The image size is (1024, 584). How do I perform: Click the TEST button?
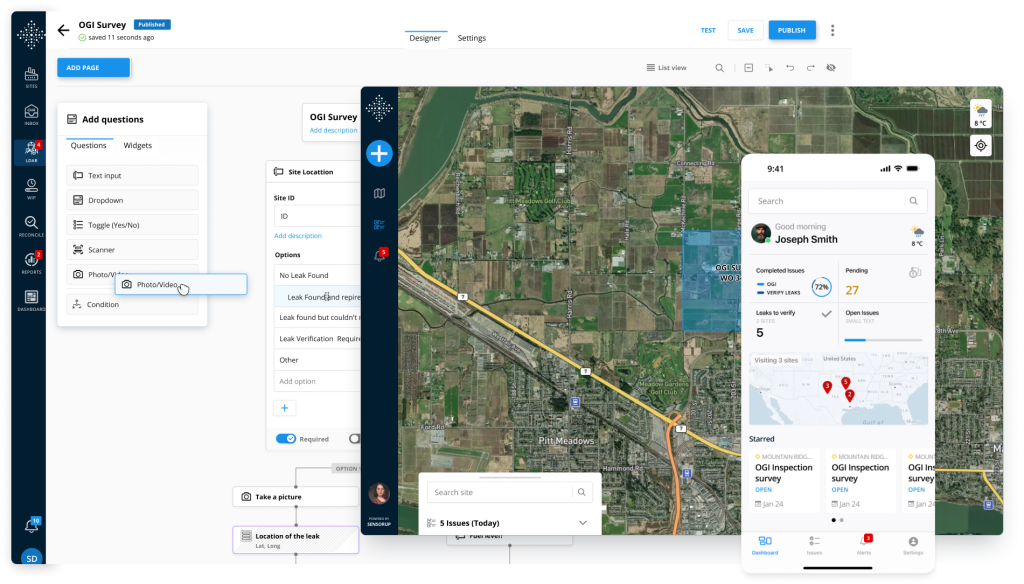coord(708,30)
